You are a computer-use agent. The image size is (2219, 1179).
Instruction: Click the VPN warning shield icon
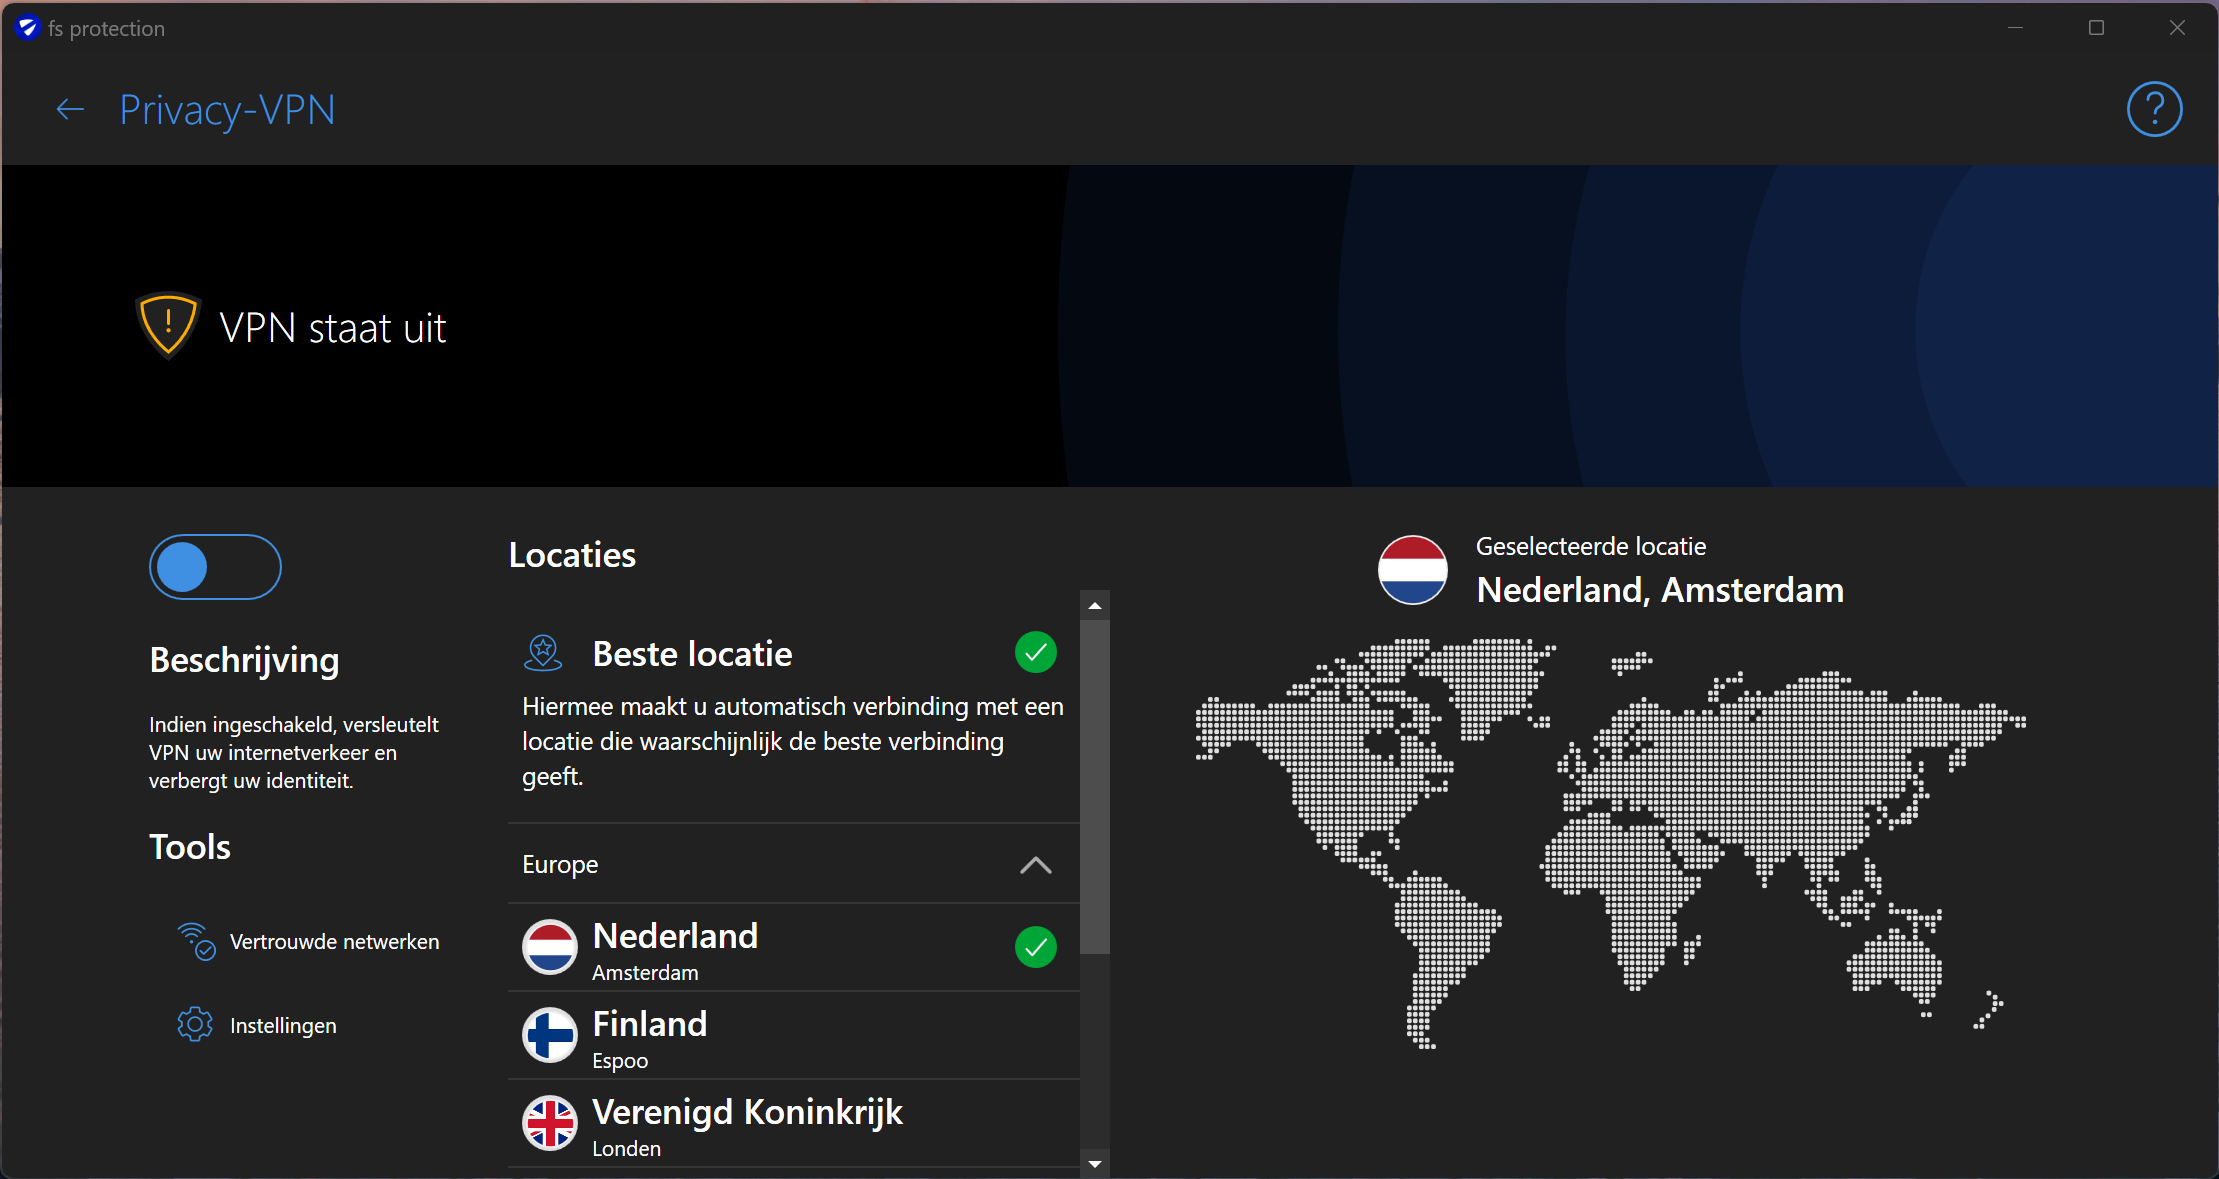tap(168, 325)
